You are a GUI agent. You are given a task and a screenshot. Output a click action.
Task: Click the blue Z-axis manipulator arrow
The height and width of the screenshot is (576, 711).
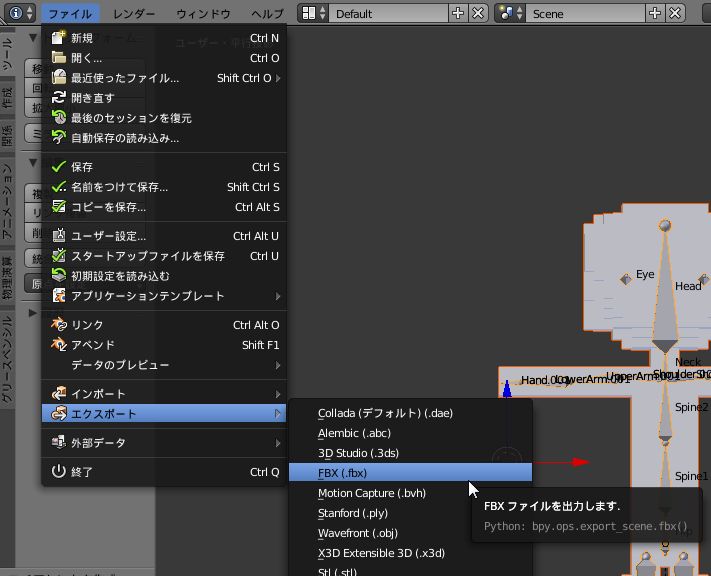507,388
